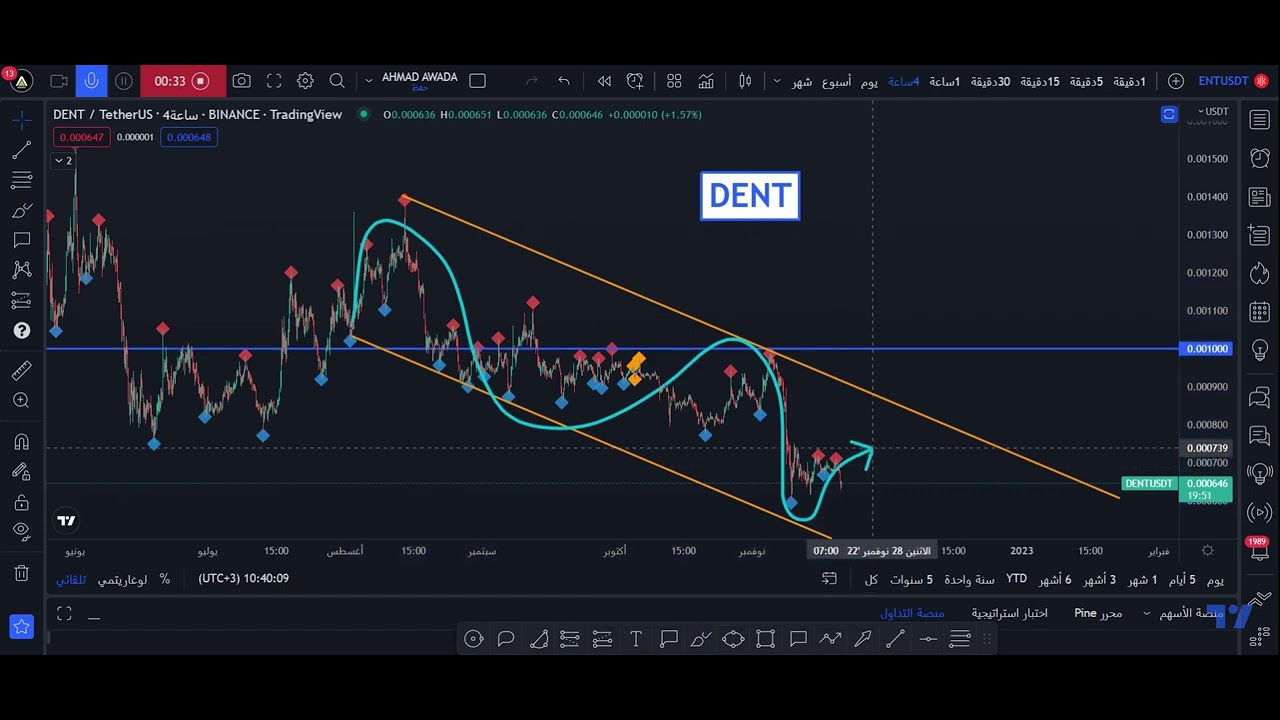
Task: Pause the screen recording
Action: (x=124, y=81)
